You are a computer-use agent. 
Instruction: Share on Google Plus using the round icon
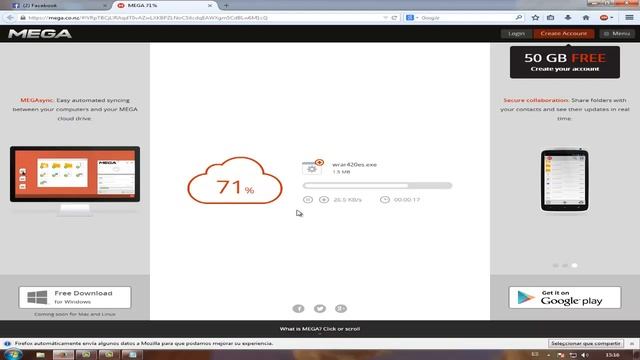341,309
